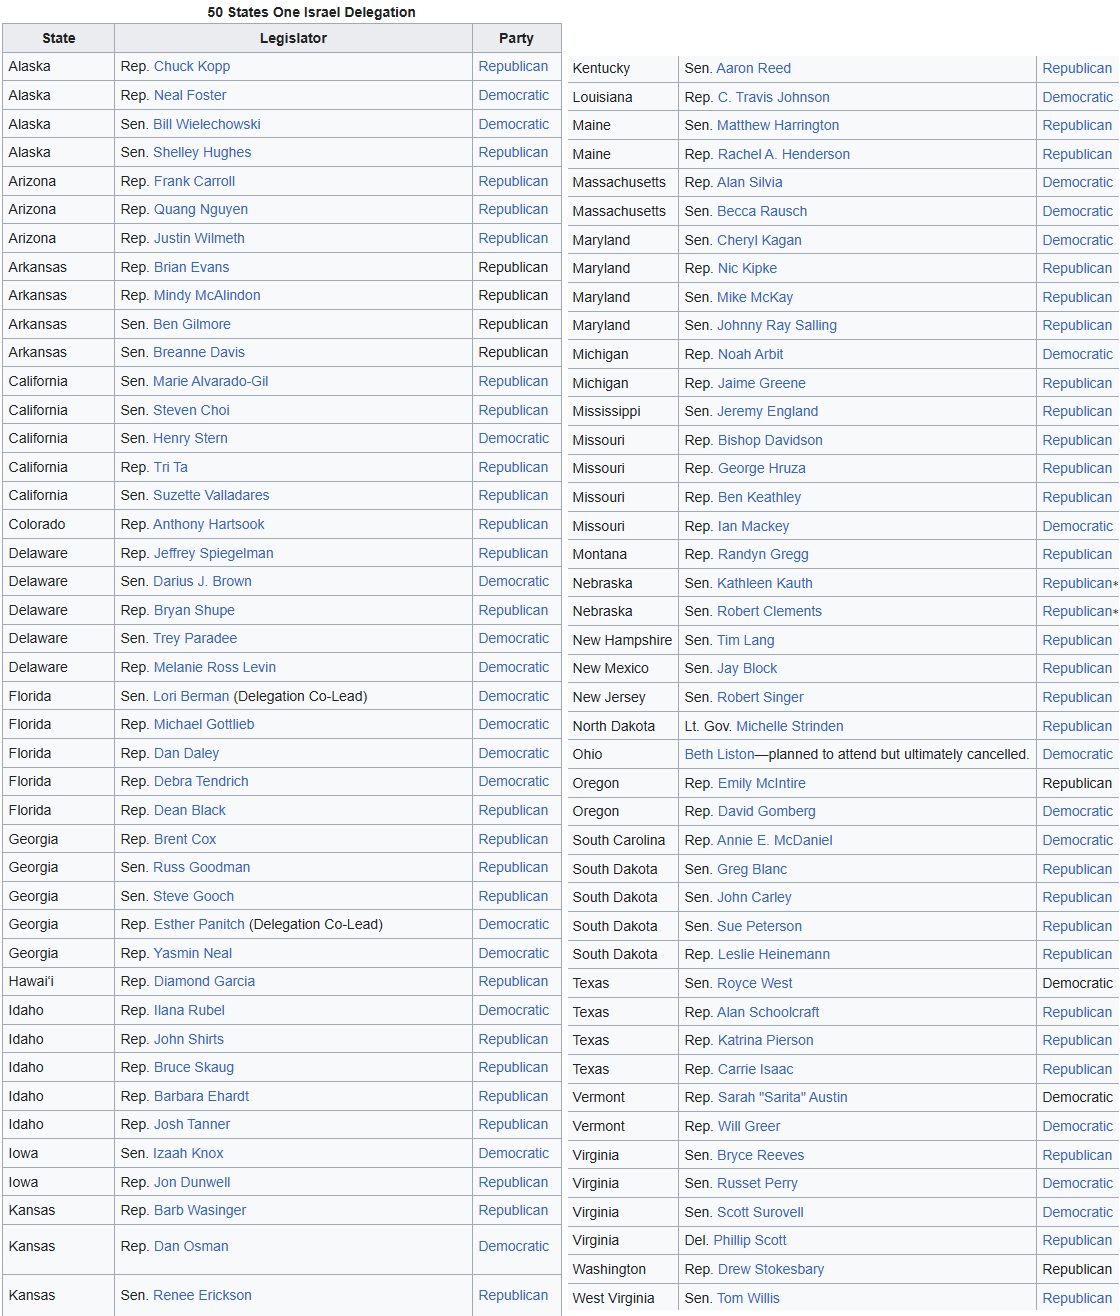This screenshot has width=1120, height=1316.
Task: Click the Mindy McAlindon link
Action: coord(207,295)
